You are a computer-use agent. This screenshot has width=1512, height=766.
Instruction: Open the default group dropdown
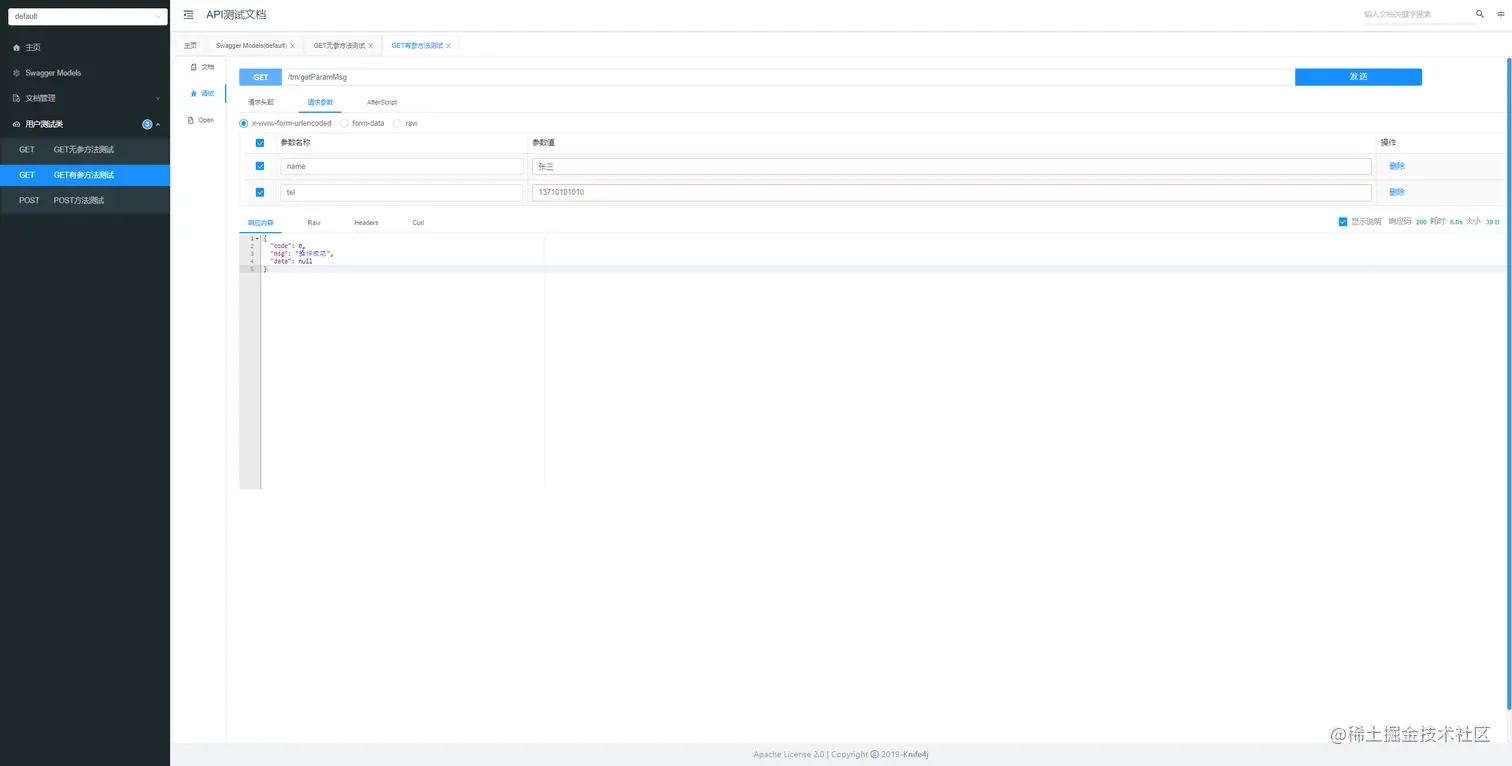pos(88,16)
